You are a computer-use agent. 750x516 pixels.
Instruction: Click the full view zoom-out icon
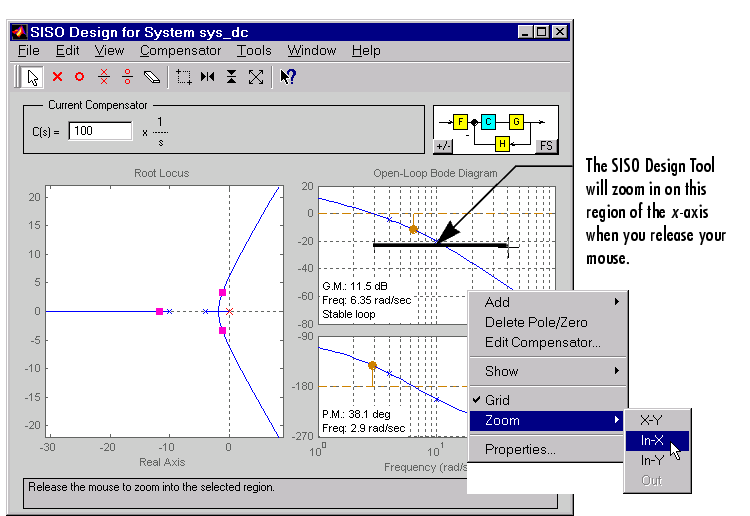pos(255,76)
